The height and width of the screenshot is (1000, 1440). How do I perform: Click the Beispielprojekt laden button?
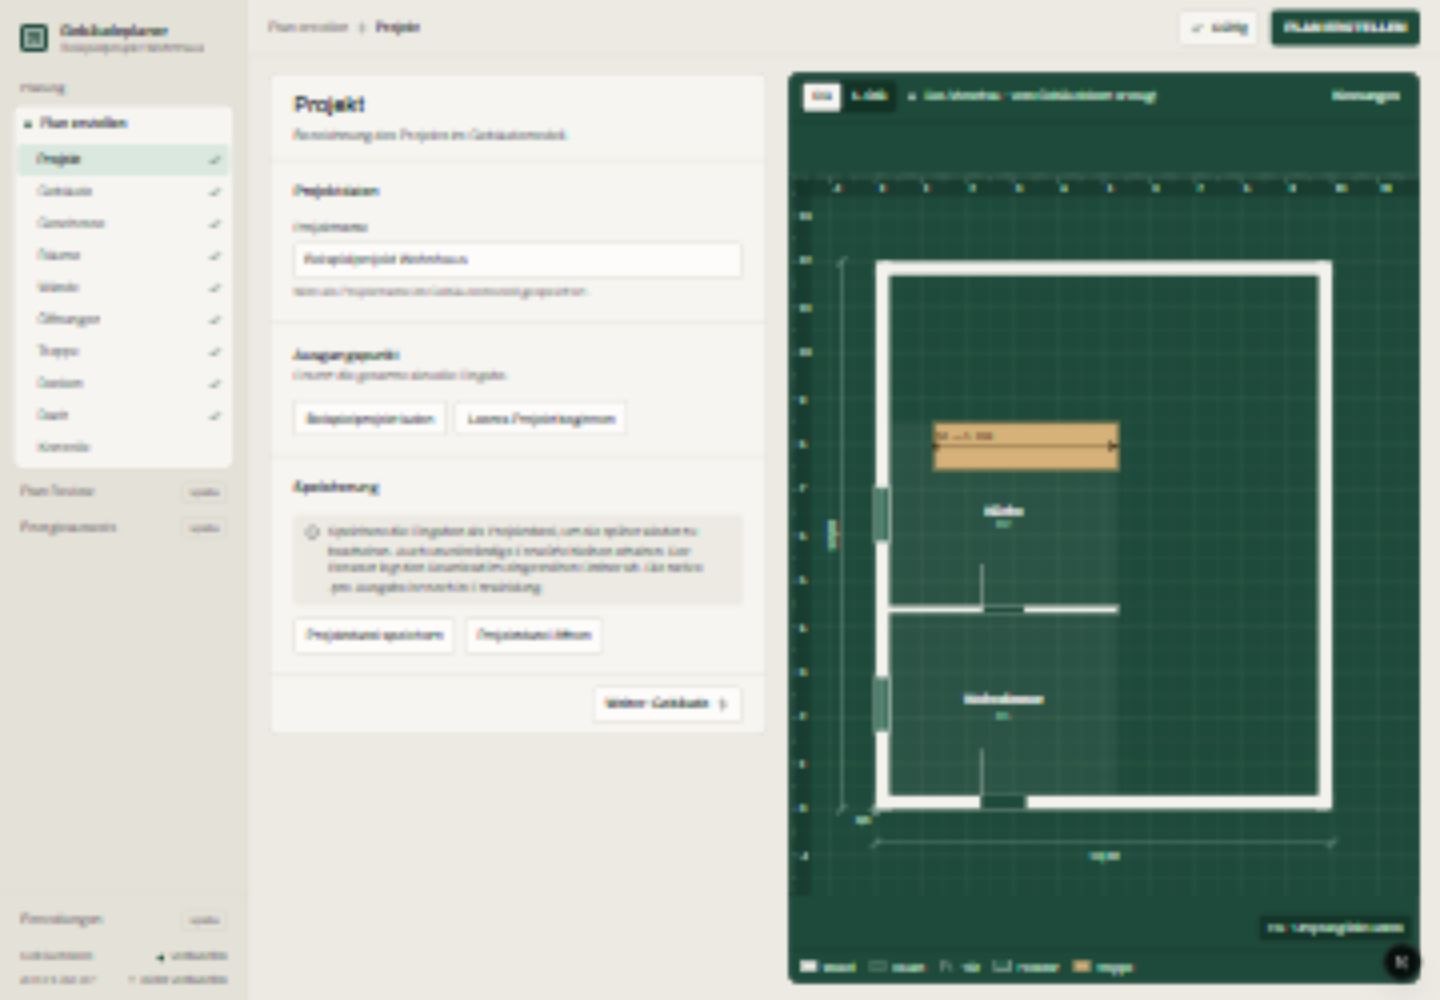(x=370, y=419)
